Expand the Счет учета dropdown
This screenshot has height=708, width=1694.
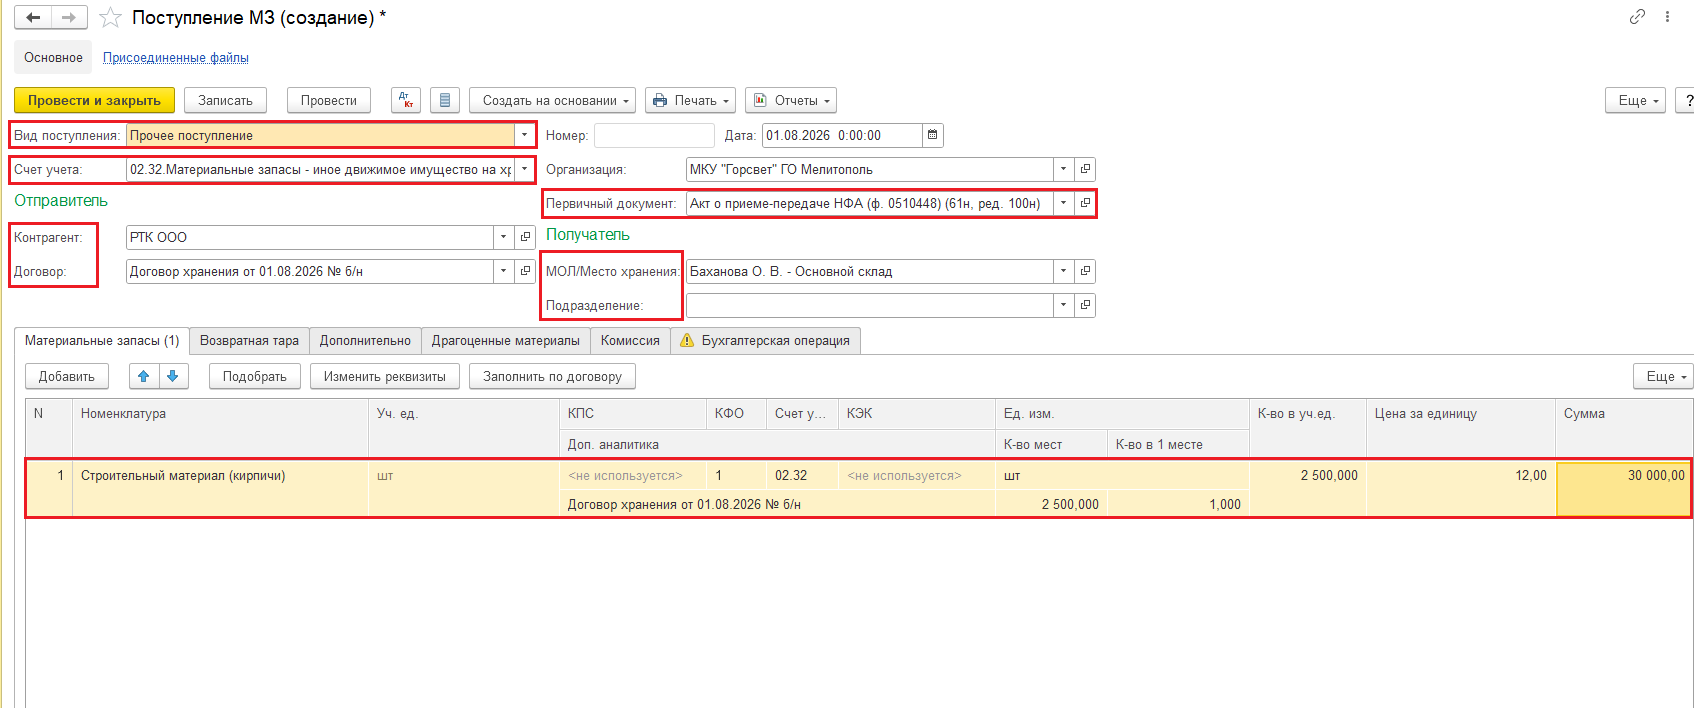click(524, 169)
